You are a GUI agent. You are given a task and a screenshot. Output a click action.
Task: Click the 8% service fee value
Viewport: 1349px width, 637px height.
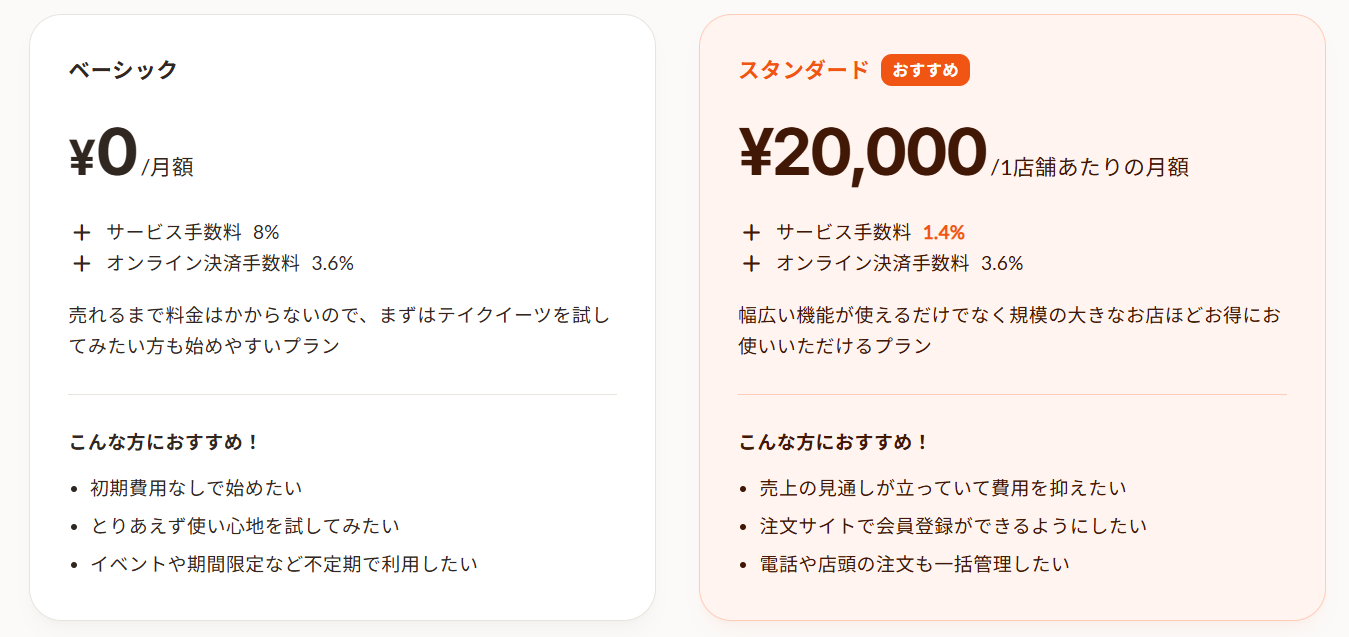[266, 233]
